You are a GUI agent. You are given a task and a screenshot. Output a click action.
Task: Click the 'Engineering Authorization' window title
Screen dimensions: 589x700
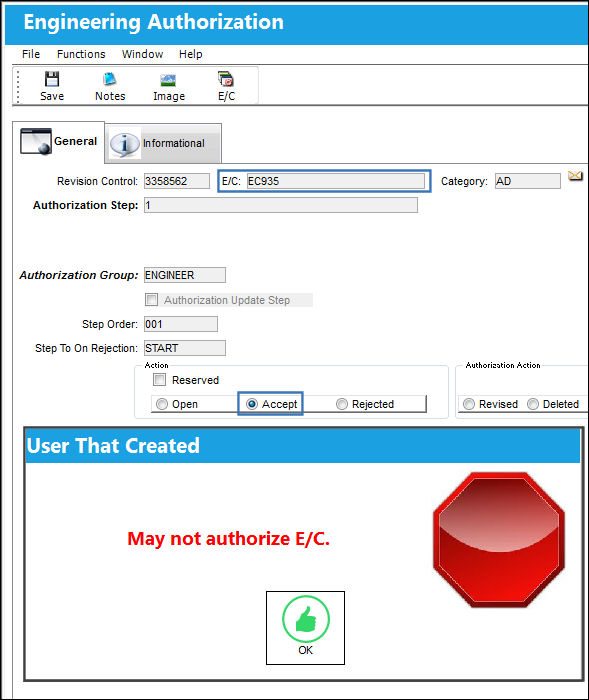pos(153,22)
